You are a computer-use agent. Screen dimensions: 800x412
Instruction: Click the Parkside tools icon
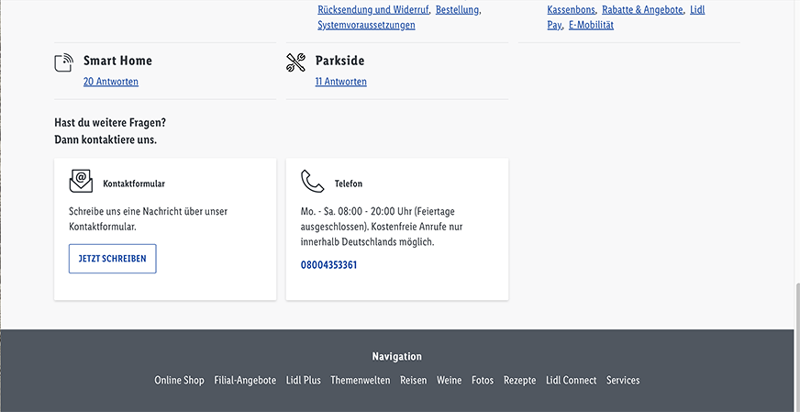[296, 63]
